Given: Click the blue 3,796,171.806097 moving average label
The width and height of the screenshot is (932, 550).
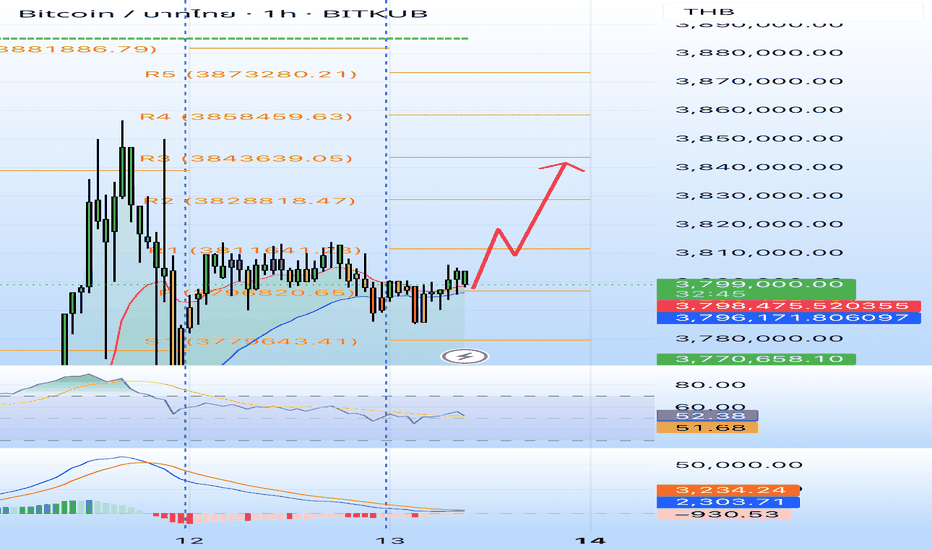Looking at the screenshot, I should click(789, 318).
